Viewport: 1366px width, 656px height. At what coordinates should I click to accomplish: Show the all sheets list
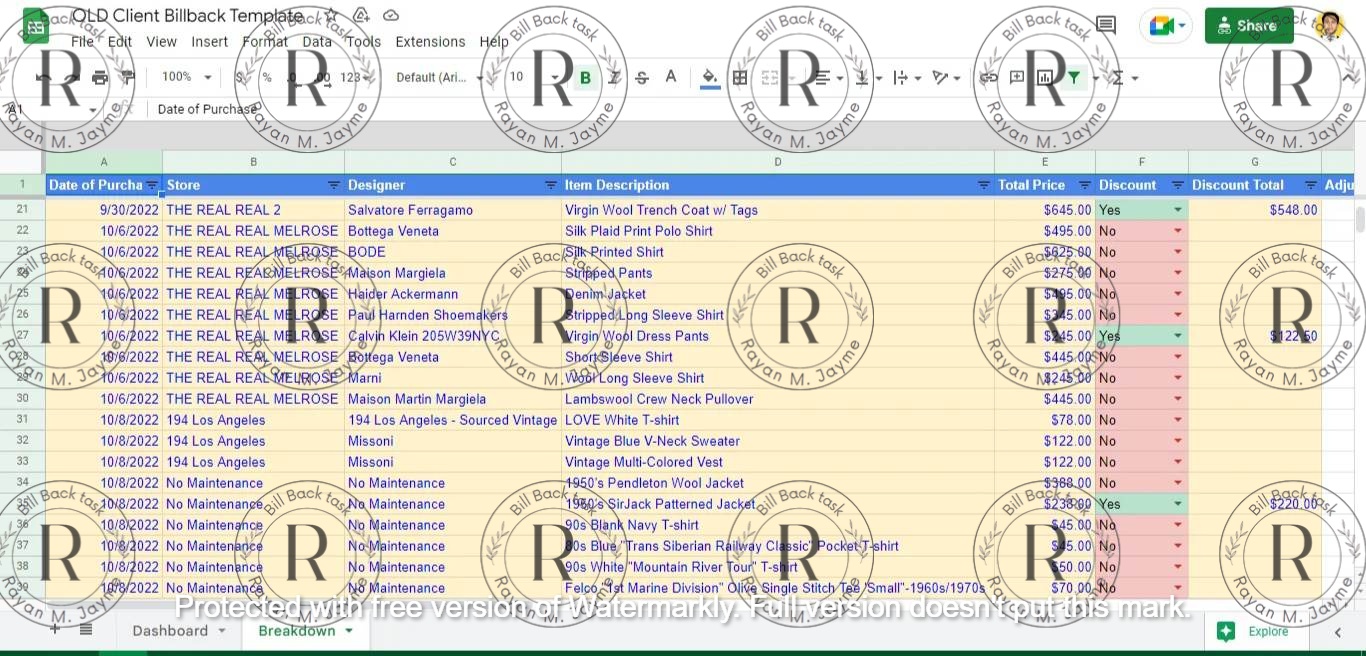(x=86, y=630)
